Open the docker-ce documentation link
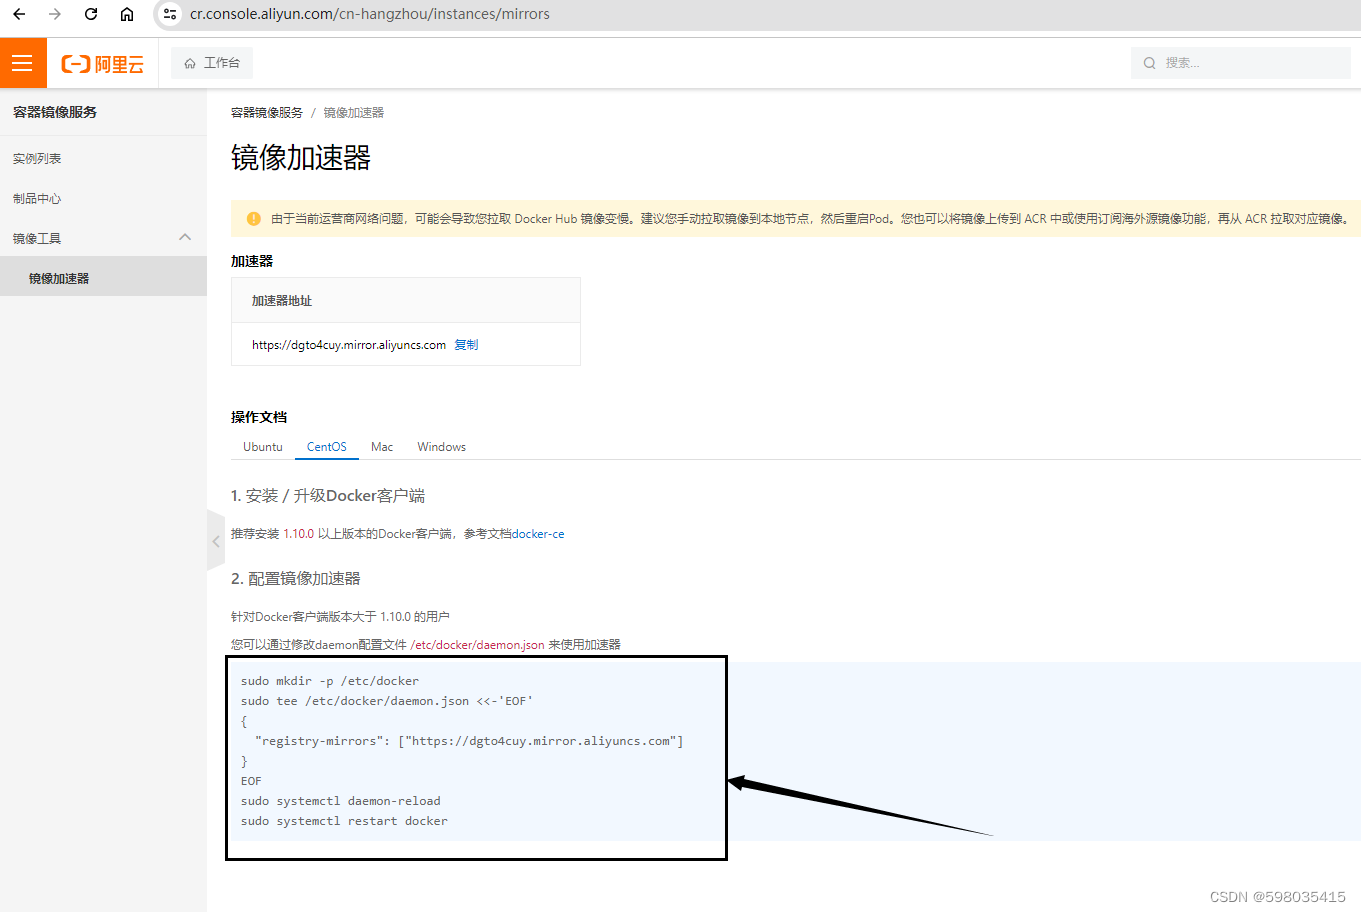 click(x=538, y=534)
